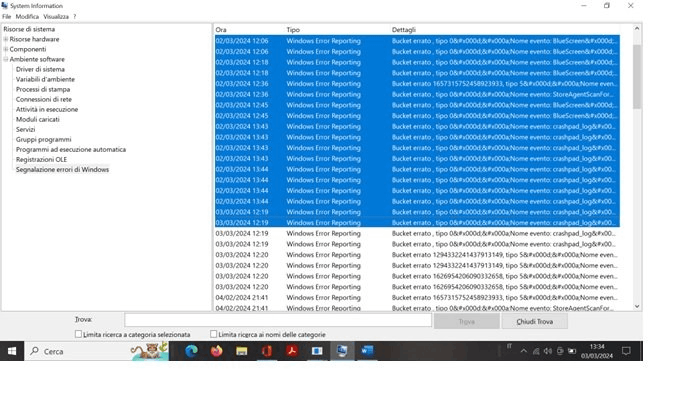The height and width of the screenshot is (414, 680).
Task: Select Variabili d'ambiente
Action: click(45, 79)
